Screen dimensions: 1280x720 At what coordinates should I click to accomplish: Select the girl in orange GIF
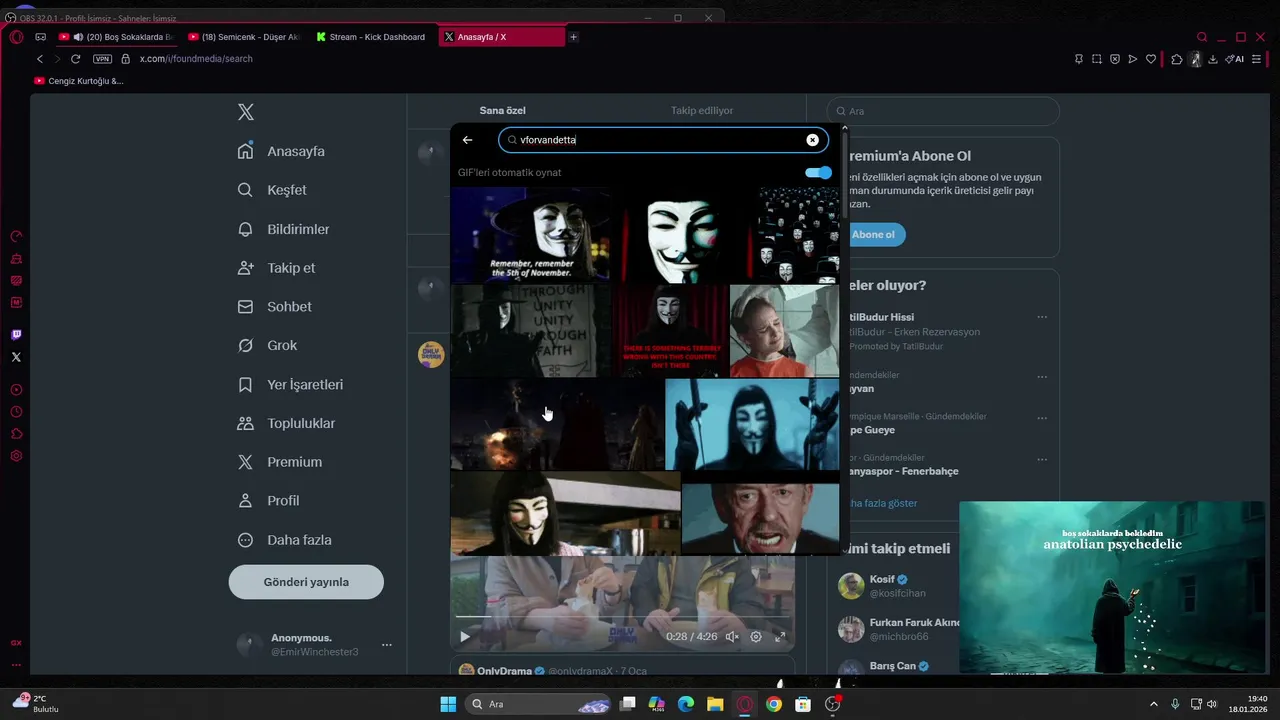click(784, 331)
